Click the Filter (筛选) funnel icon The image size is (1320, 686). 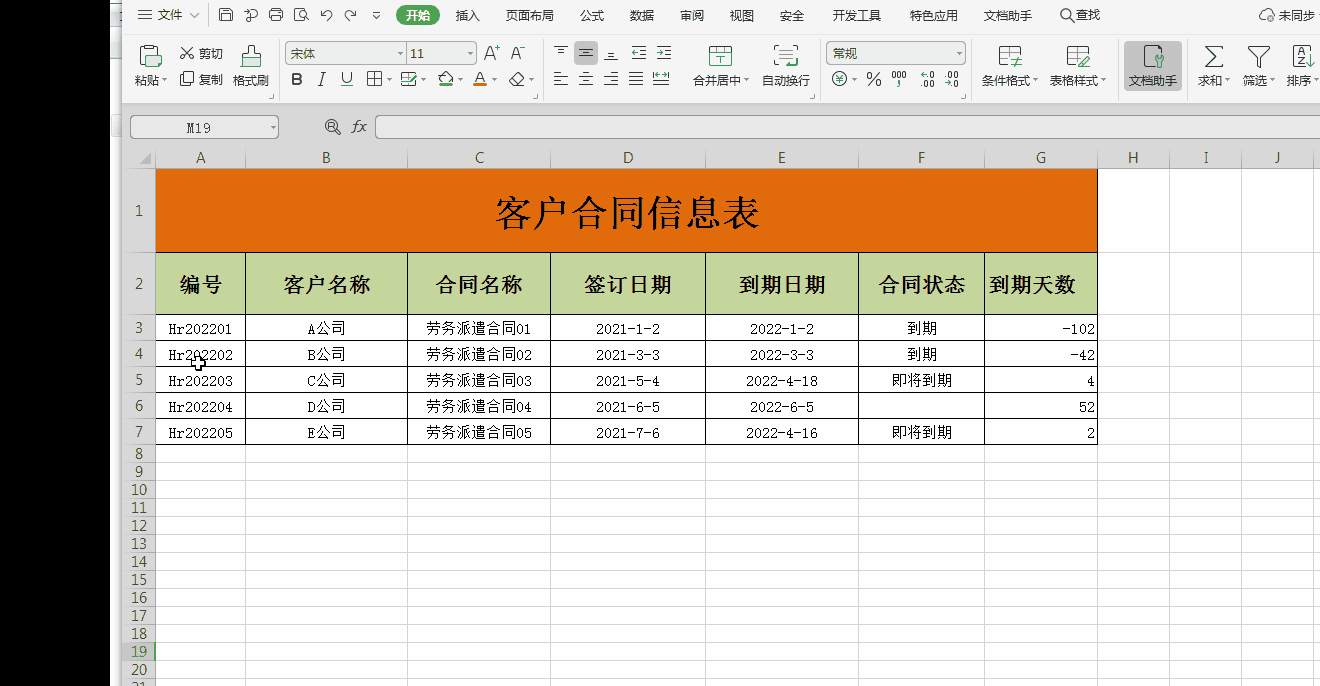1258,56
